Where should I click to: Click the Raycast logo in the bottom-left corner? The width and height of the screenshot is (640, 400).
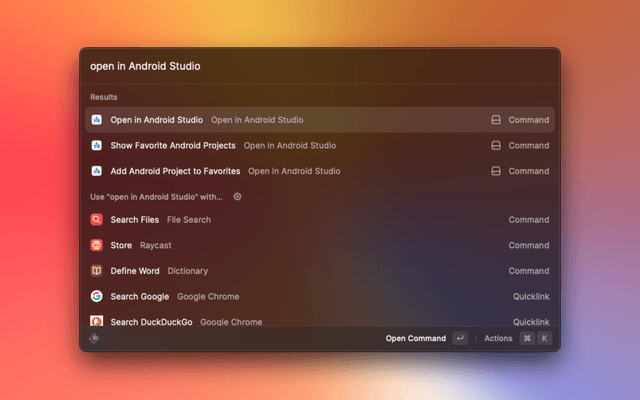click(x=94, y=338)
